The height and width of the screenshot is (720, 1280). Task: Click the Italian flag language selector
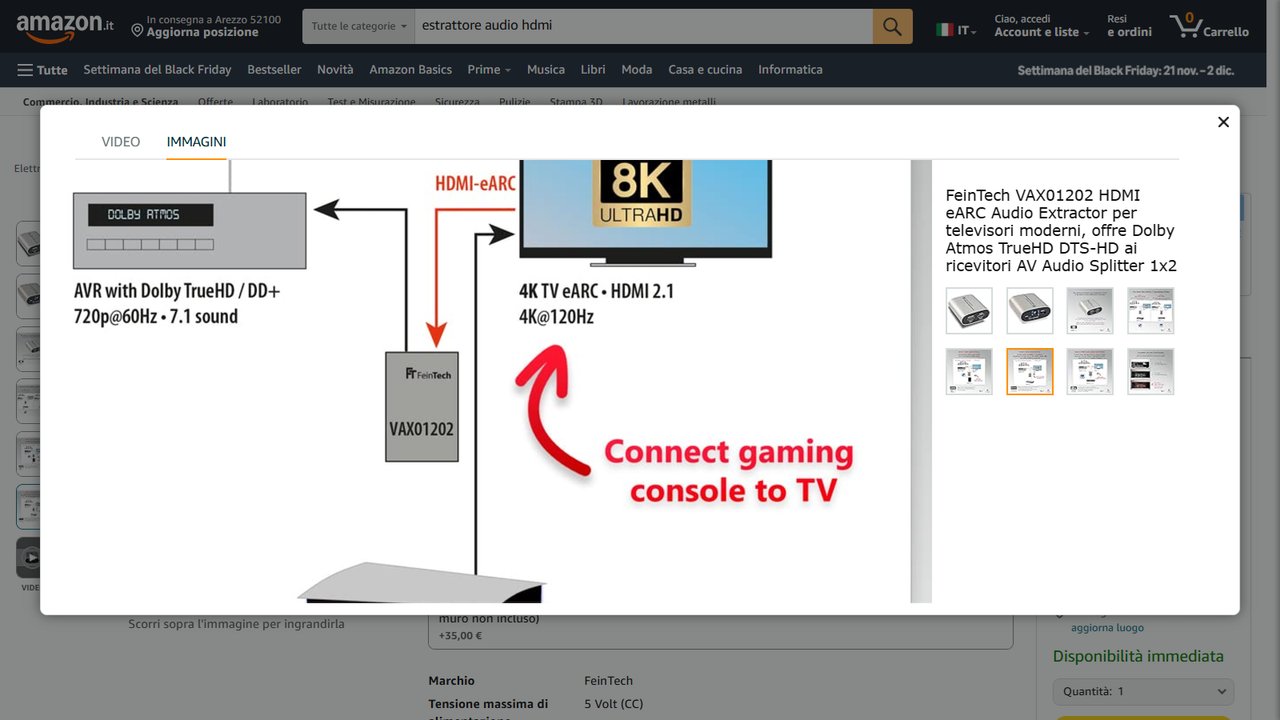click(x=956, y=30)
